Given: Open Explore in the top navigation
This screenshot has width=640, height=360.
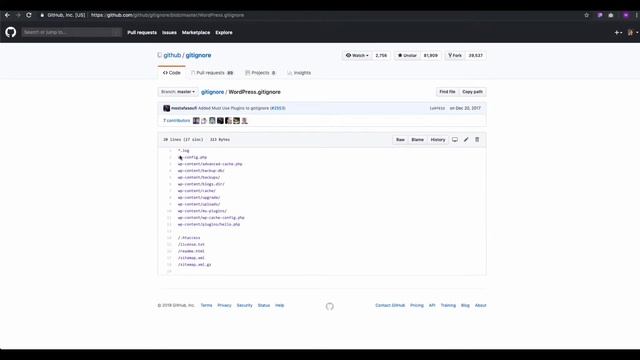Looking at the screenshot, I should (224, 33).
